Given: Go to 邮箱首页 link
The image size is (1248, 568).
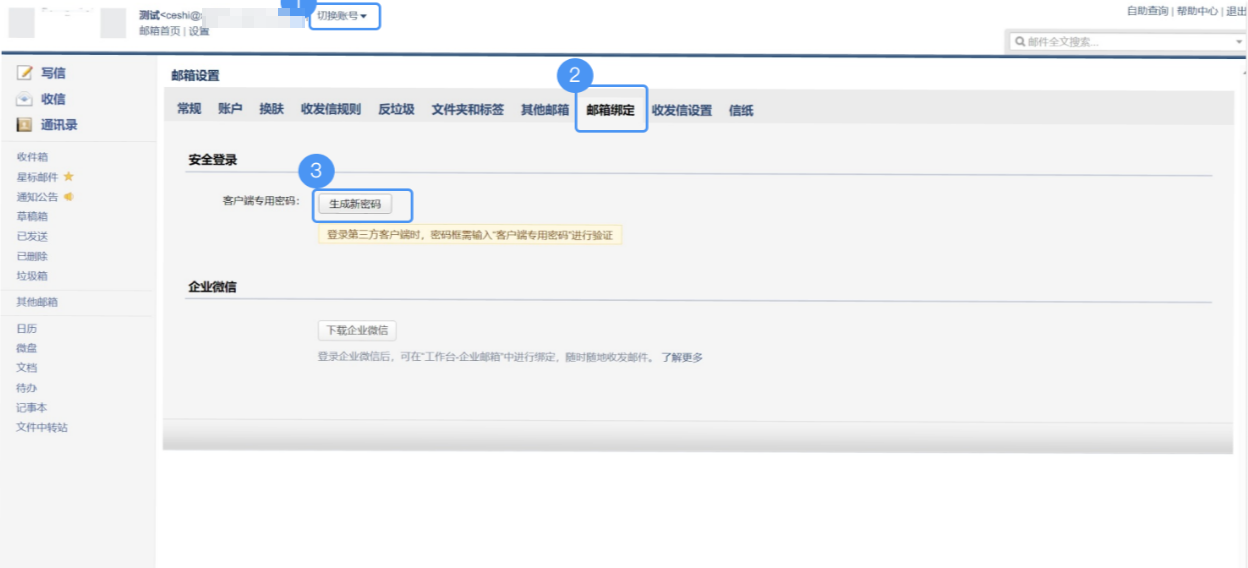Looking at the screenshot, I should (x=160, y=31).
